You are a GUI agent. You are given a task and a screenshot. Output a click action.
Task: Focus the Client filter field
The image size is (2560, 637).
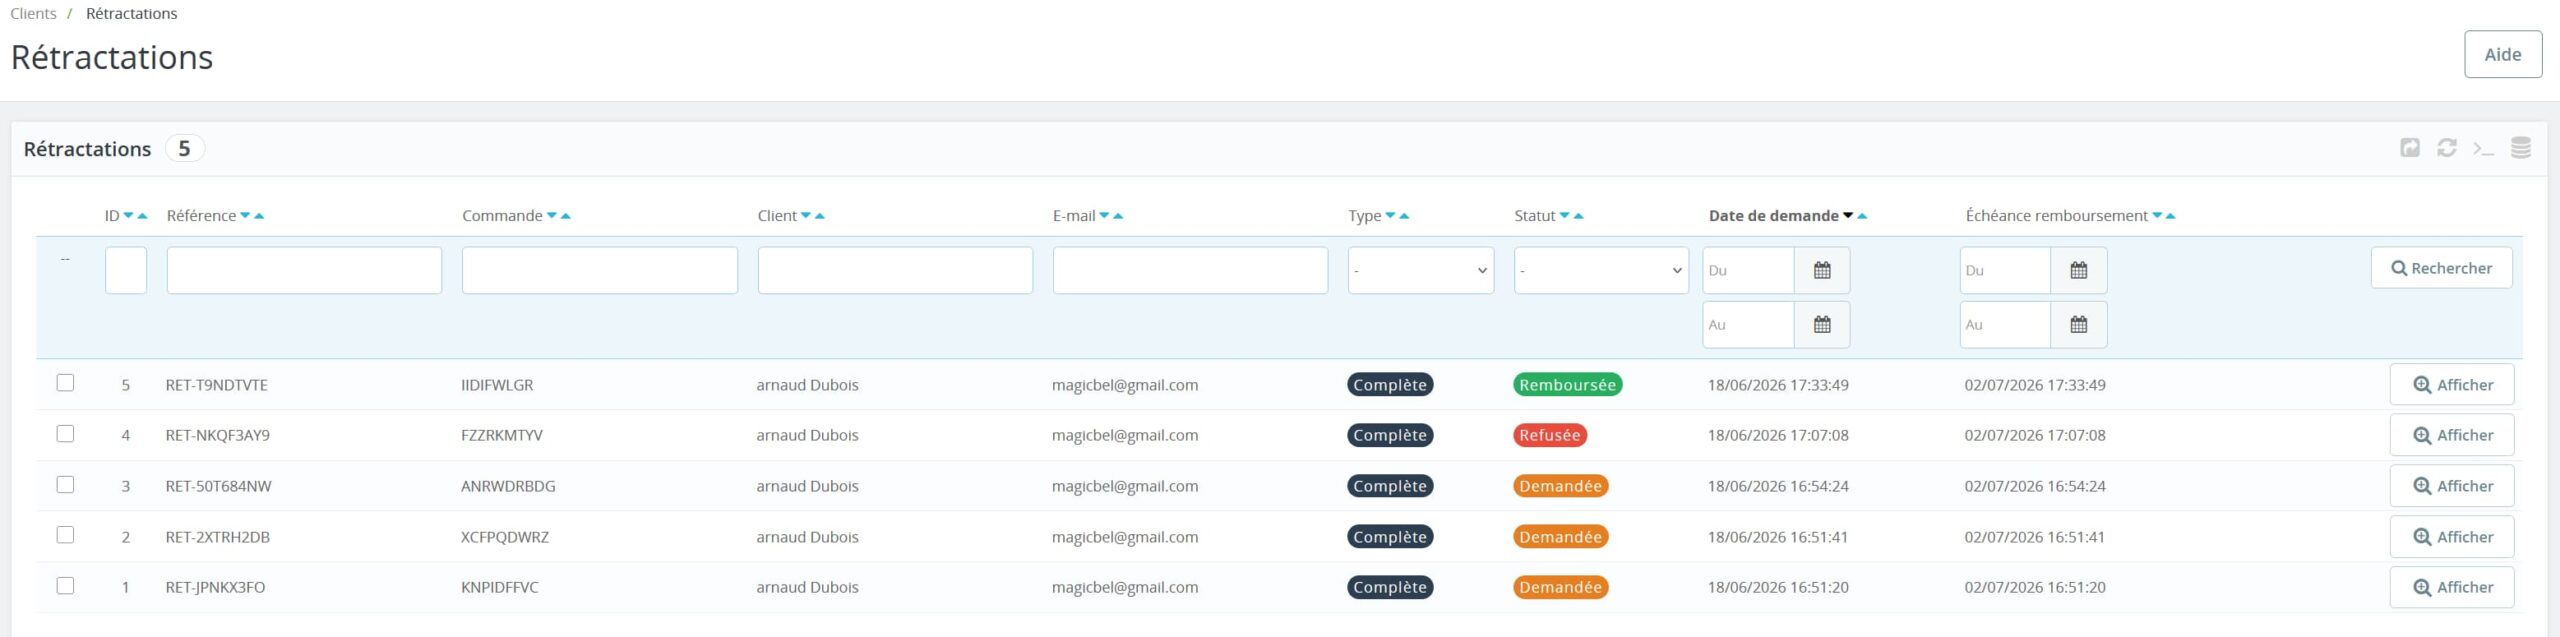click(x=895, y=270)
